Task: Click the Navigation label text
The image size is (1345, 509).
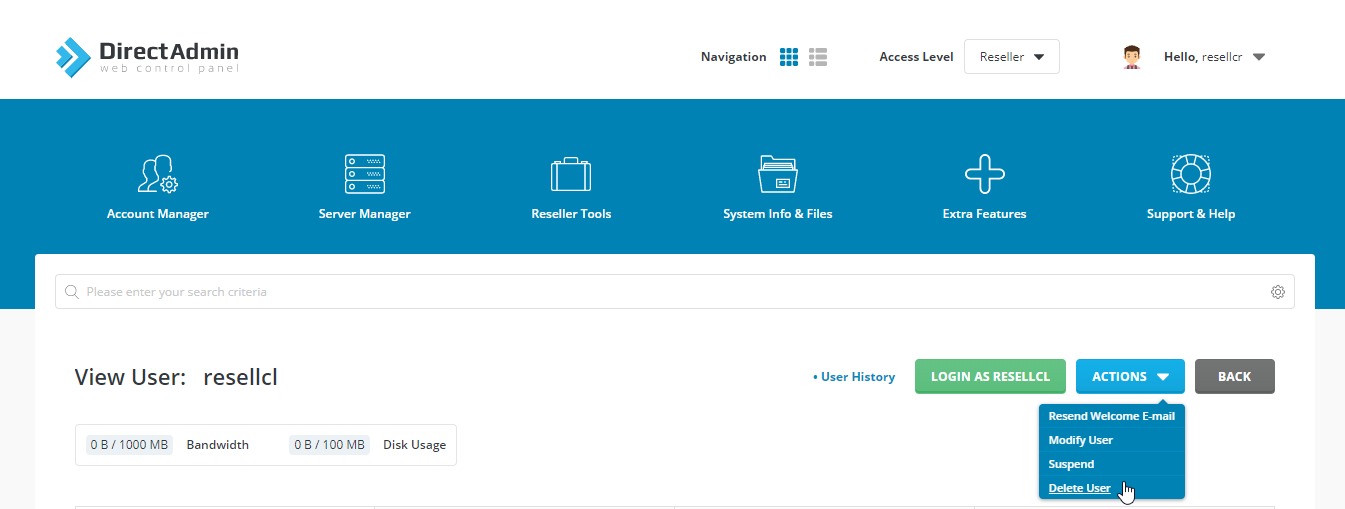Action: pyautogui.click(x=734, y=57)
